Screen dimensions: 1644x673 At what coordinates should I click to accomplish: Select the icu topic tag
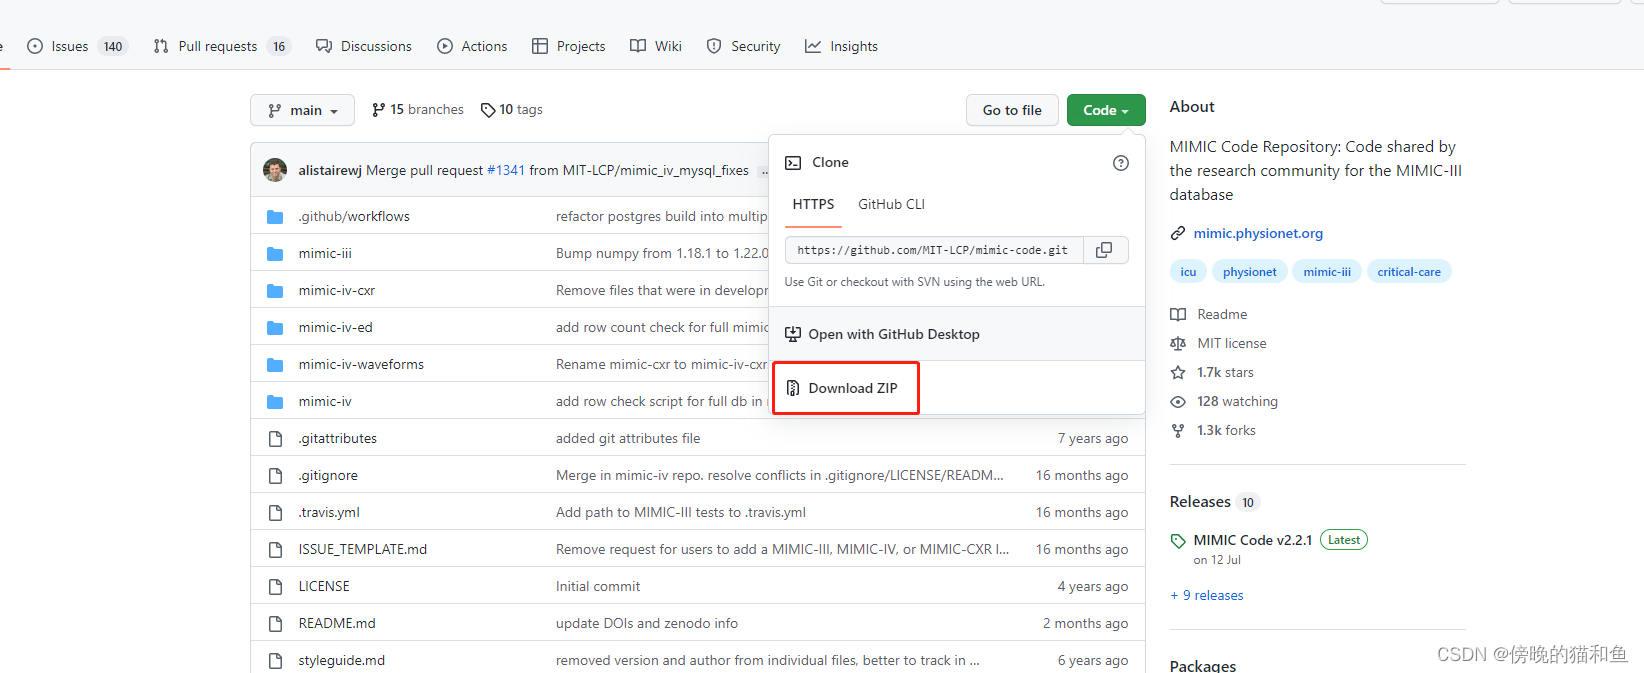[1188, 272]
